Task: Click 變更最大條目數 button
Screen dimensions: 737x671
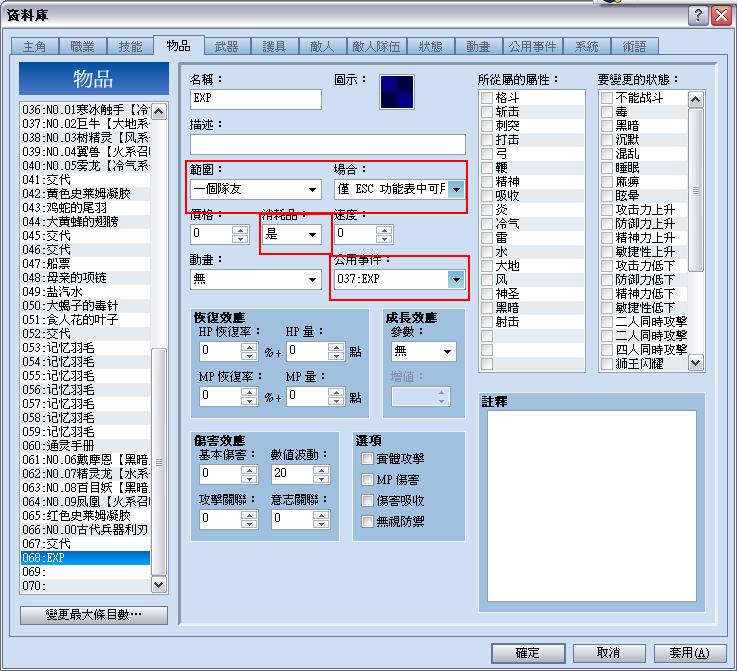Action: 94,615
